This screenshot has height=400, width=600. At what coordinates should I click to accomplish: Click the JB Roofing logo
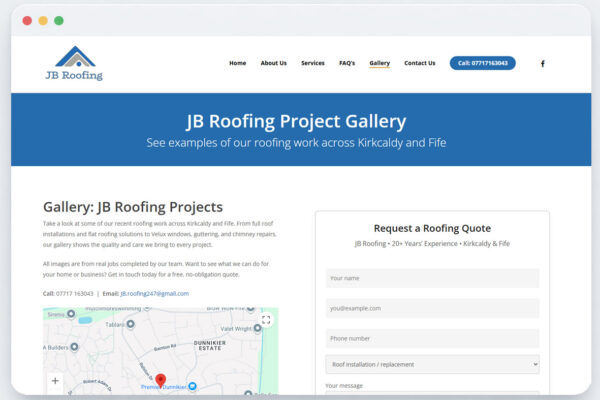tap(74, 62)
